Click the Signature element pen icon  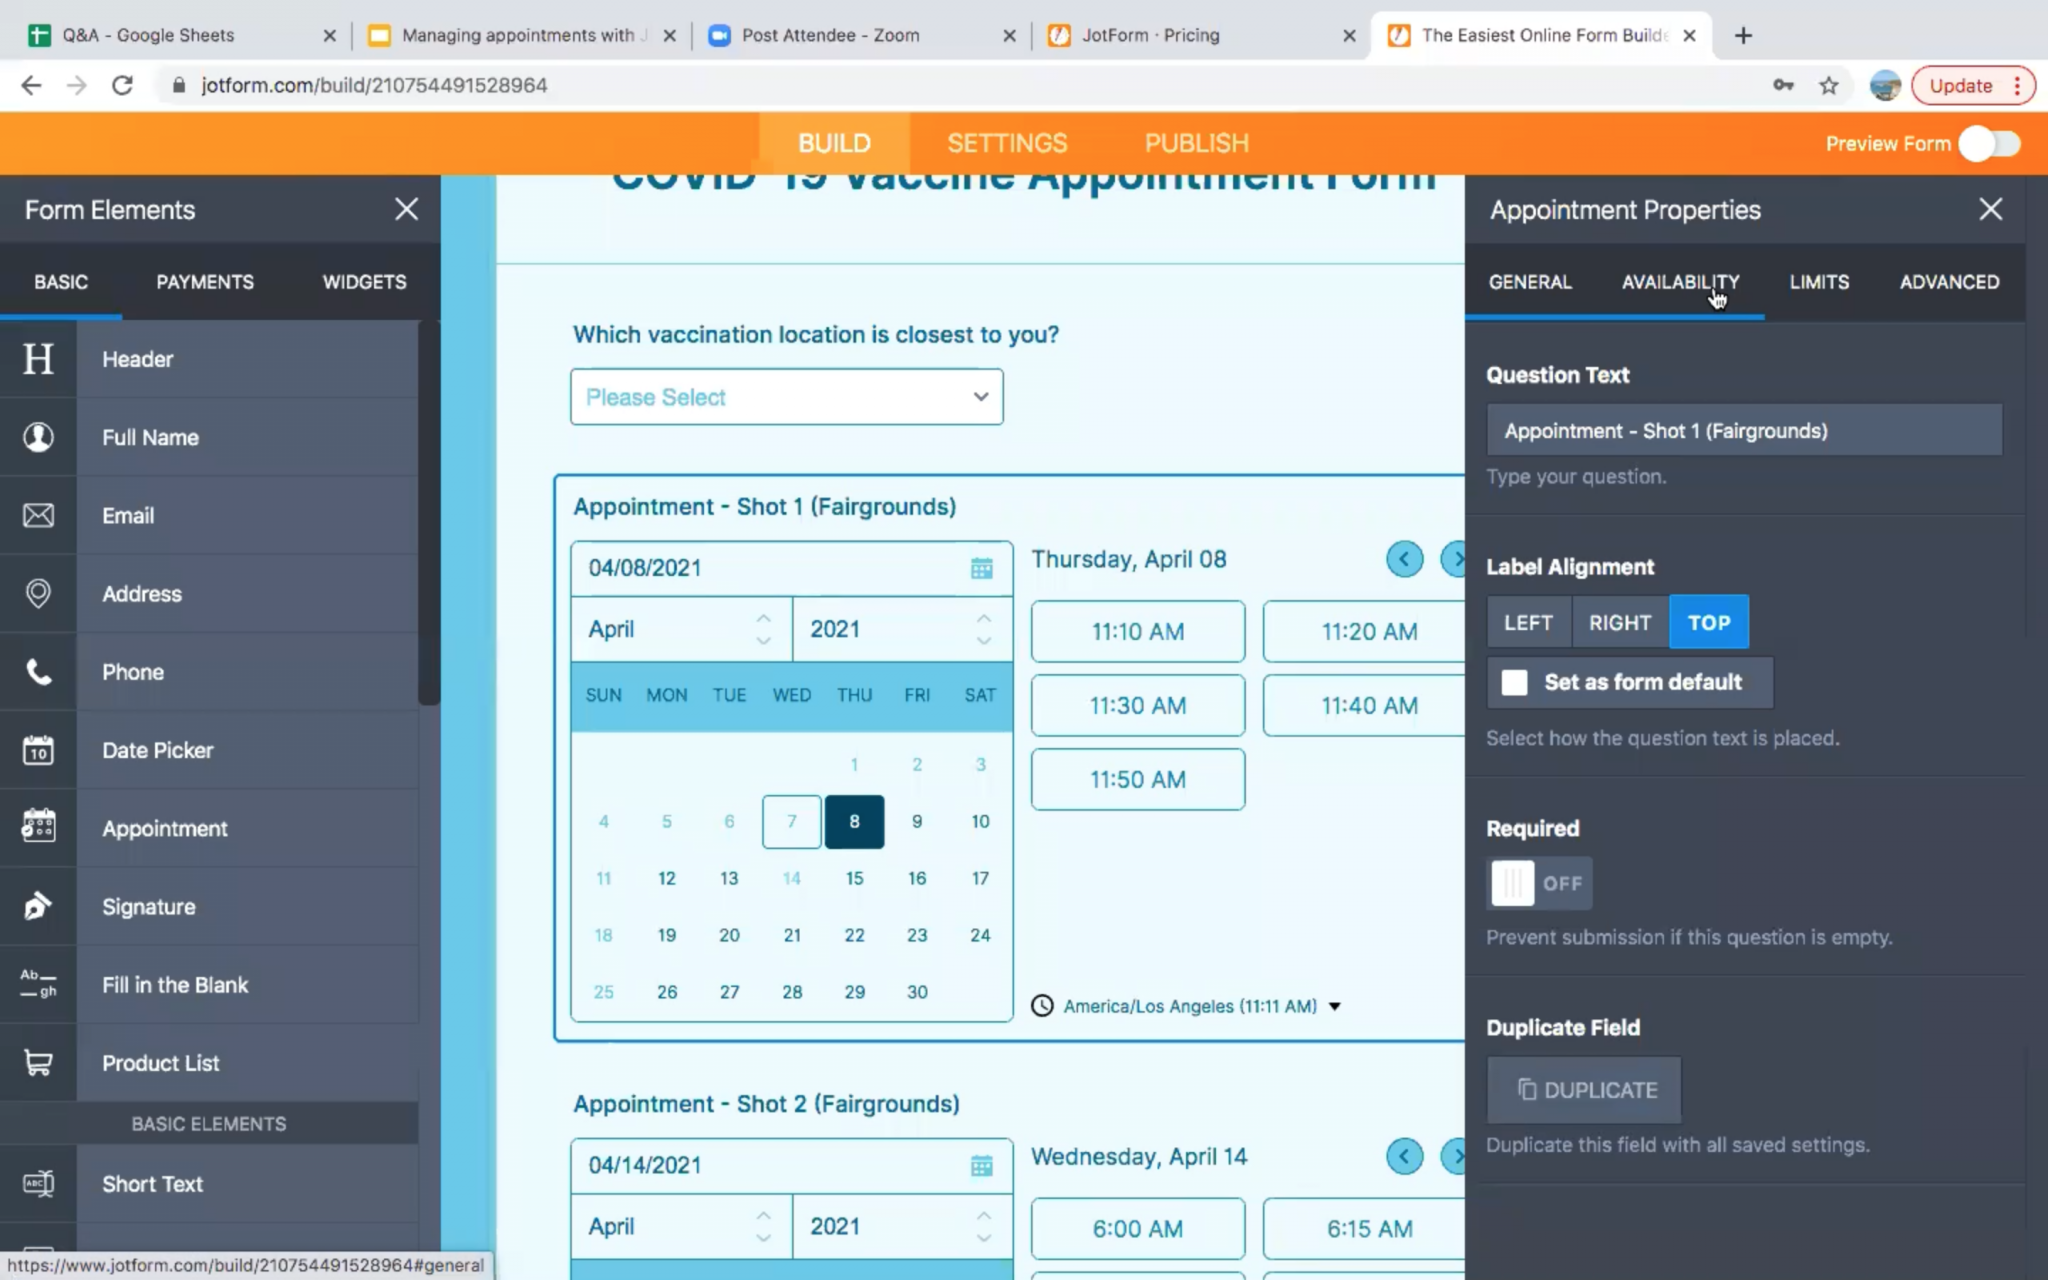tap(38, 906)
